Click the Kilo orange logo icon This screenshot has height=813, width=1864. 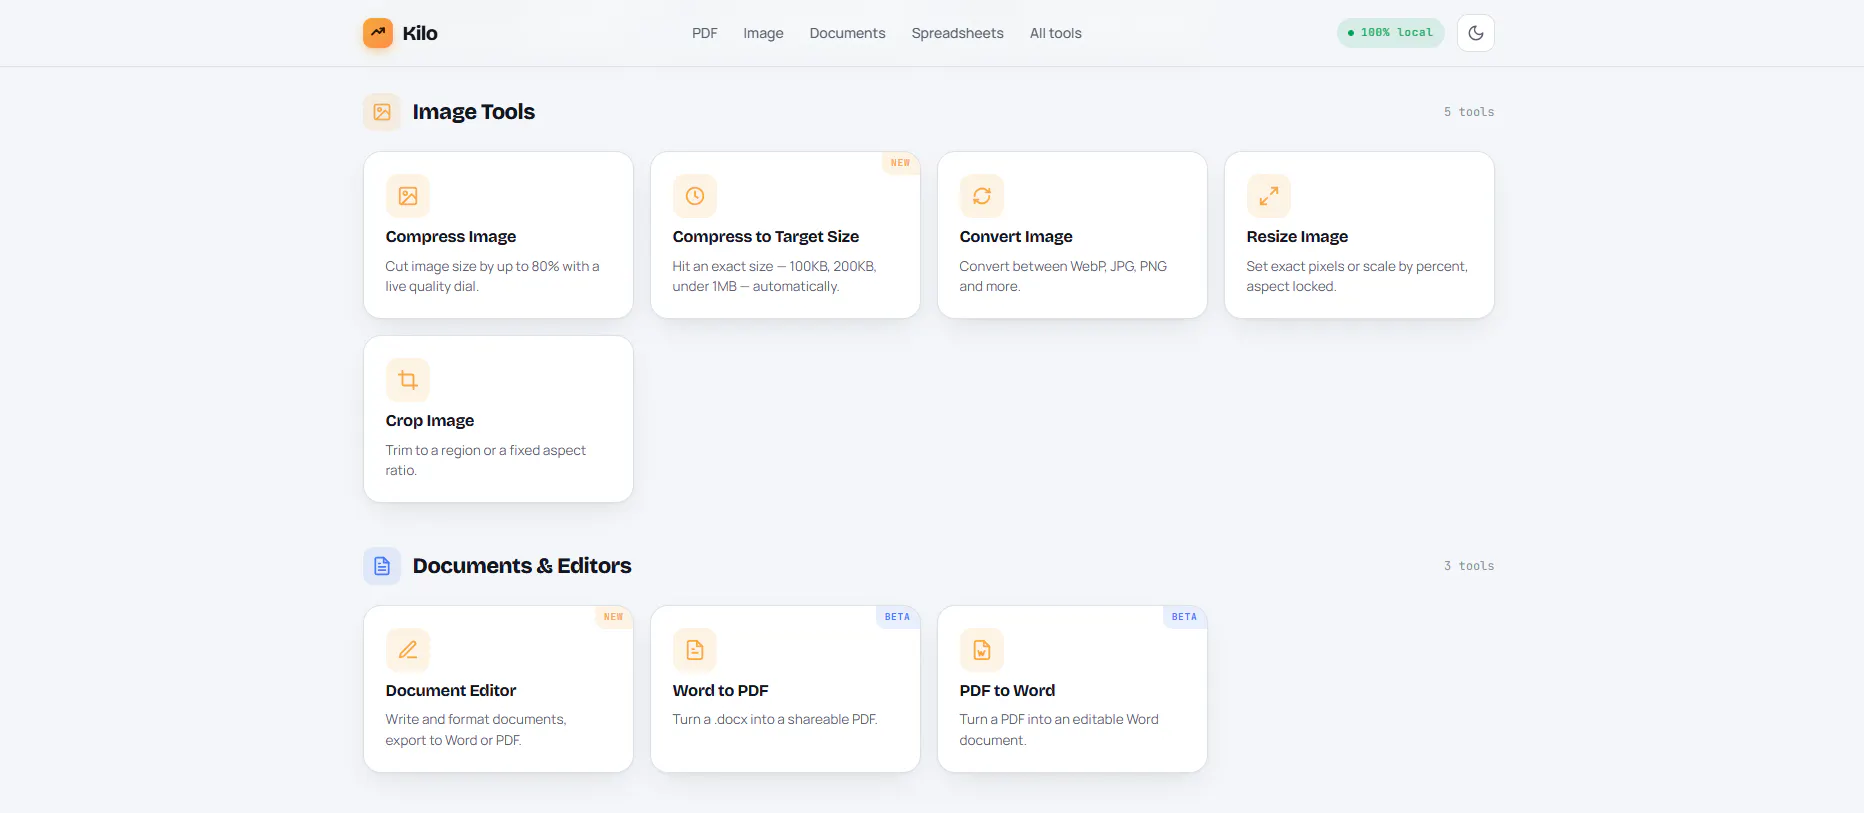pos(378,33)
